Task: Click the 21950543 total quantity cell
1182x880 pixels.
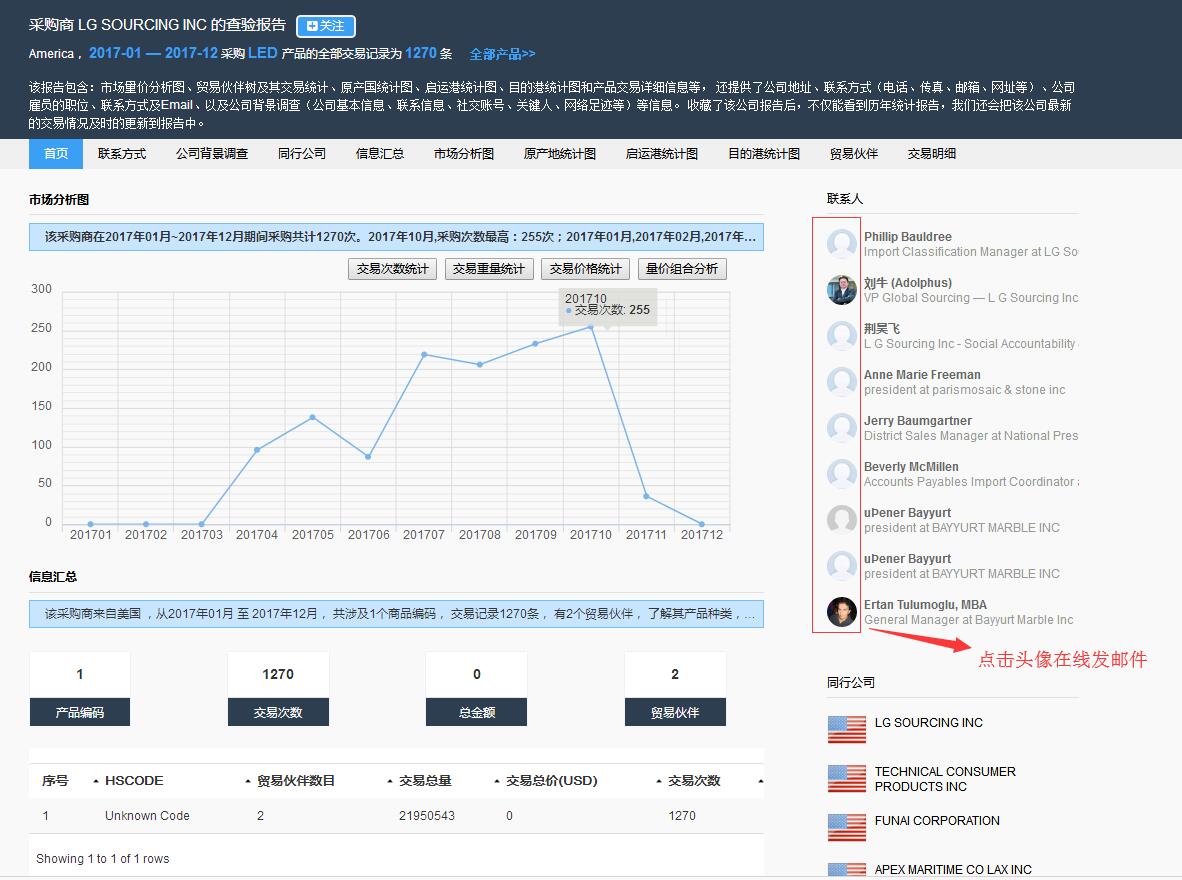Action: (x=427, y=816)
